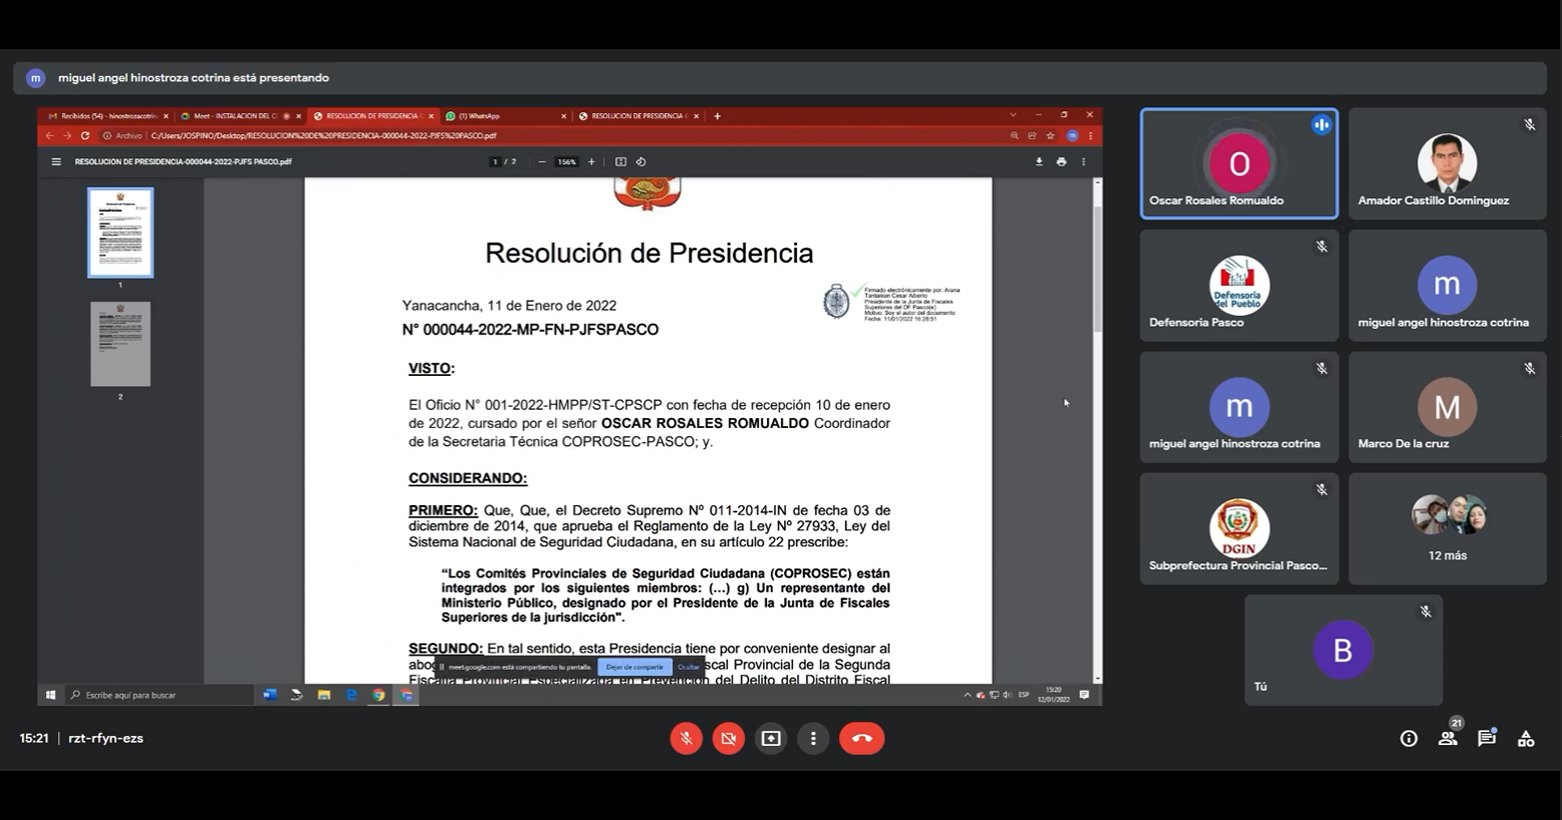Switch to last RESOLUCION DE PRESIDENCIA tab
This screenshot has width=1562, height=820.
638,116
